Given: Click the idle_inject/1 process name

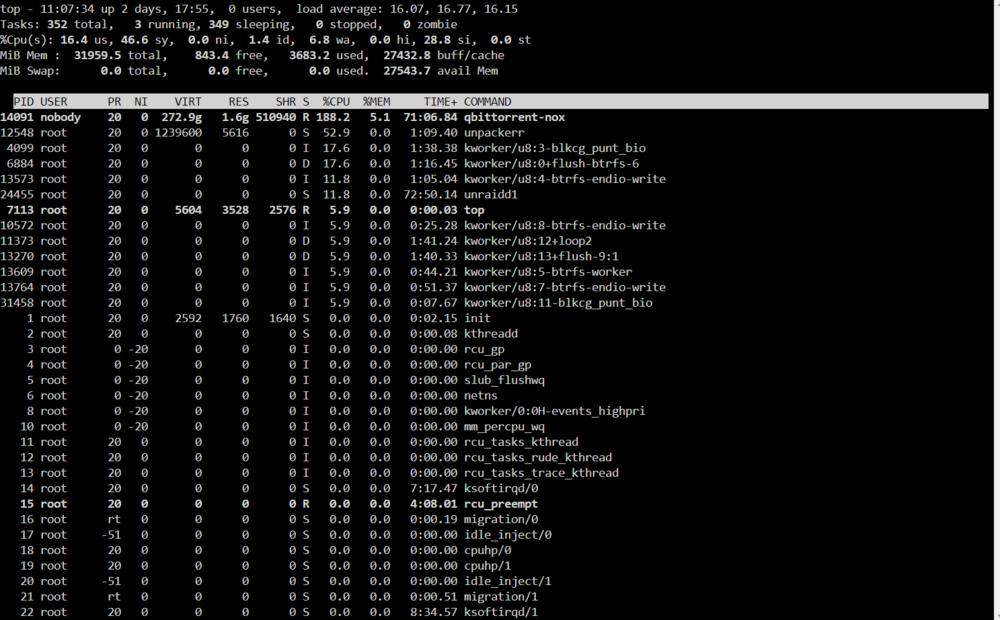Looking at the screenshot, I should [x=507, y=581].
